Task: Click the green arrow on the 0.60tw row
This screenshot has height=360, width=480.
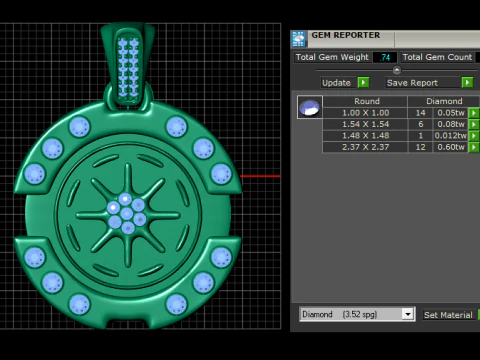Action: pos(474,147)
